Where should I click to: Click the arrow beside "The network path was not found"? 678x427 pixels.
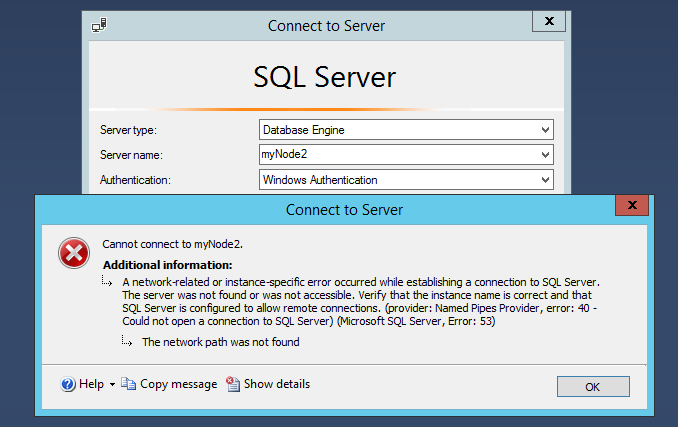coord(127,342)
